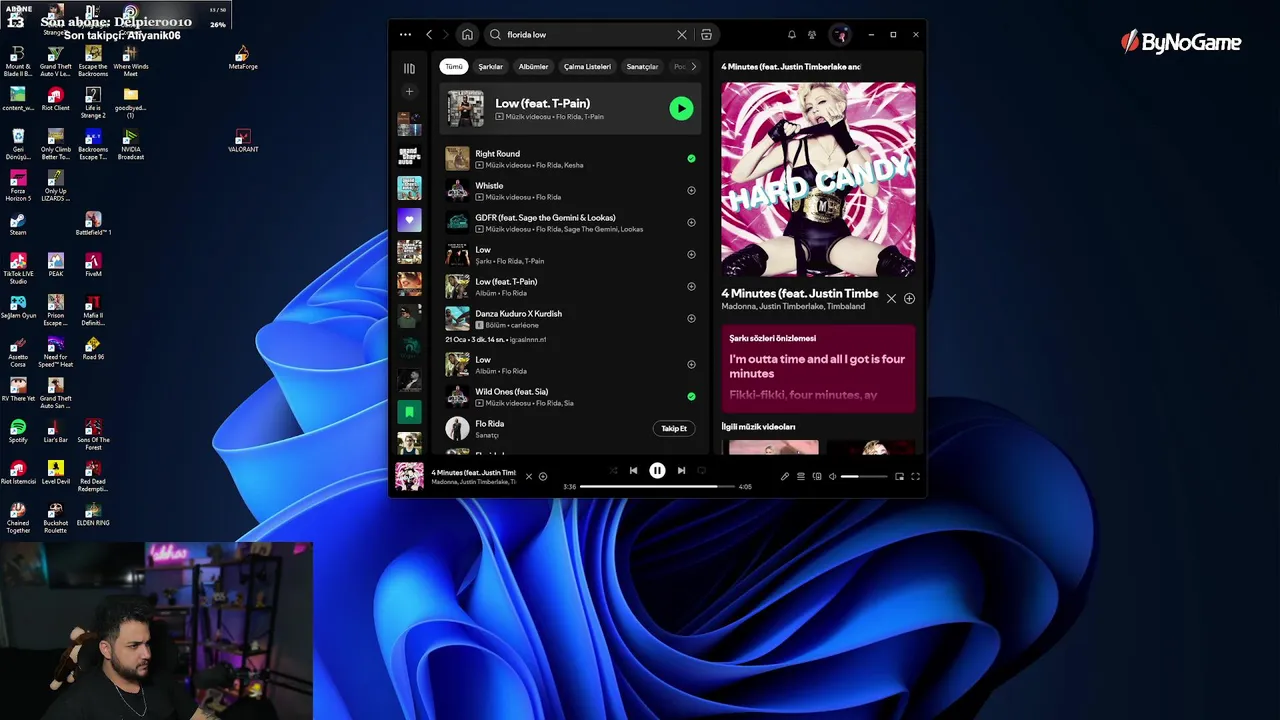Open Liked Songs heart playlist
This screenshot has width=1280, height=720.
pyautogui.click(x=409, y=219)
